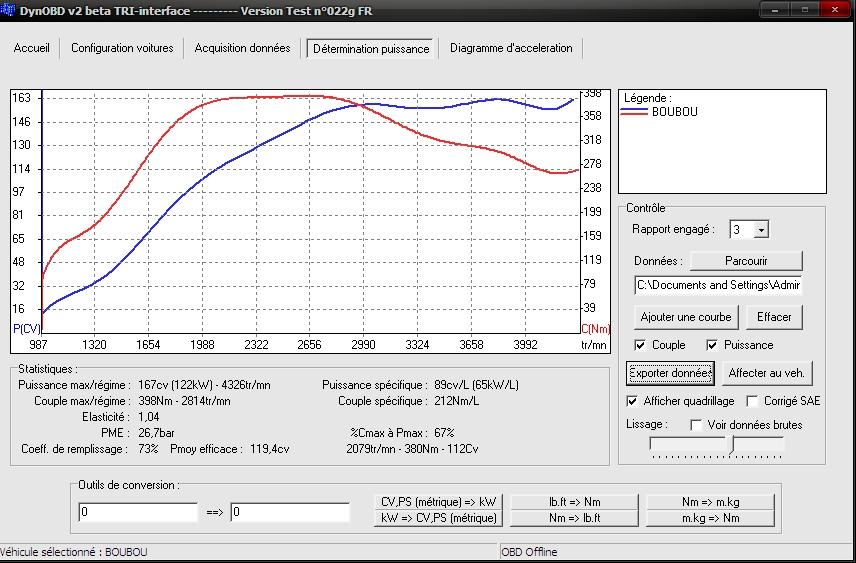Viewport: 856px width, 563px height.
Task: Click the Nm => m.kg button
Action: pyautogui.click(x=710, y=502)
